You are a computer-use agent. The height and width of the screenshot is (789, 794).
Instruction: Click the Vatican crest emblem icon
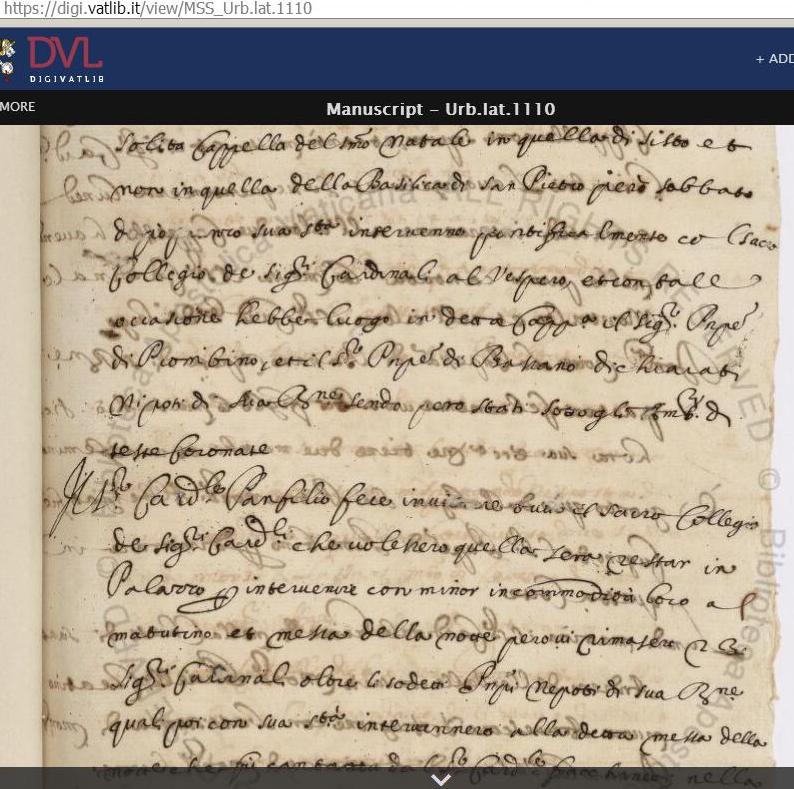tap(7, 60)
